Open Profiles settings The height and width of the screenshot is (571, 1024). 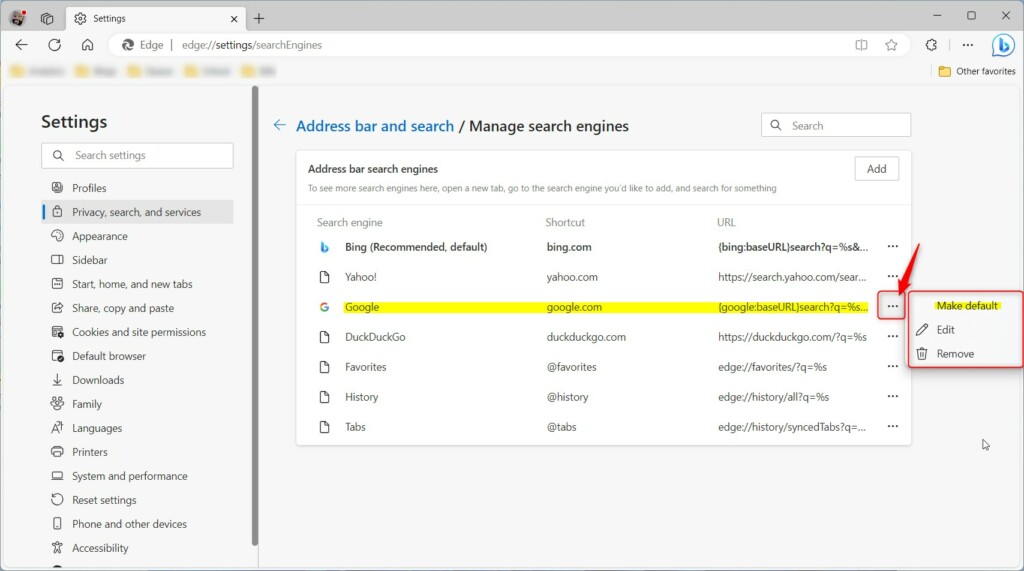(137, 188)
